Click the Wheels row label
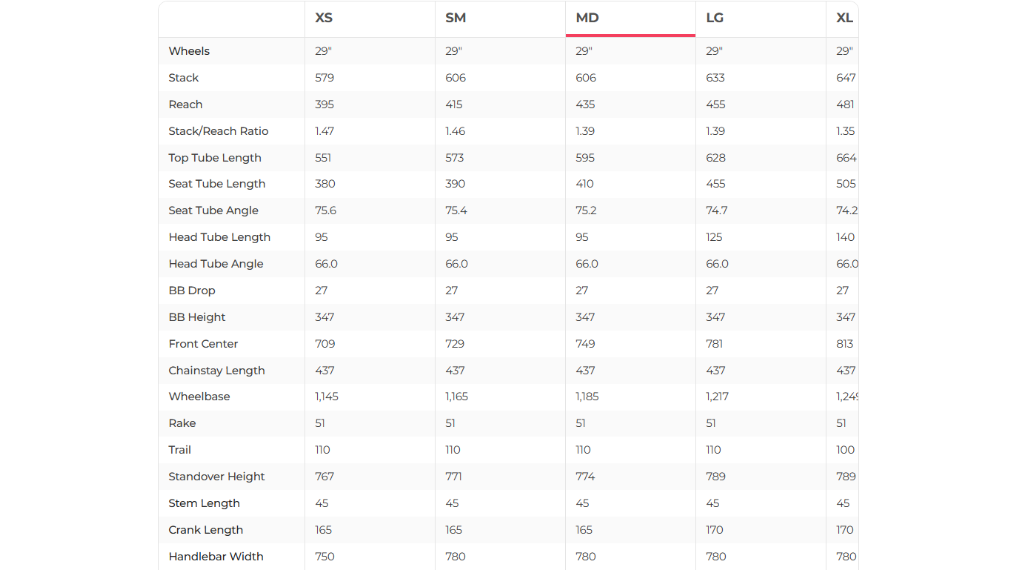This screenshot has width=1013, height=570. (189, 51)
